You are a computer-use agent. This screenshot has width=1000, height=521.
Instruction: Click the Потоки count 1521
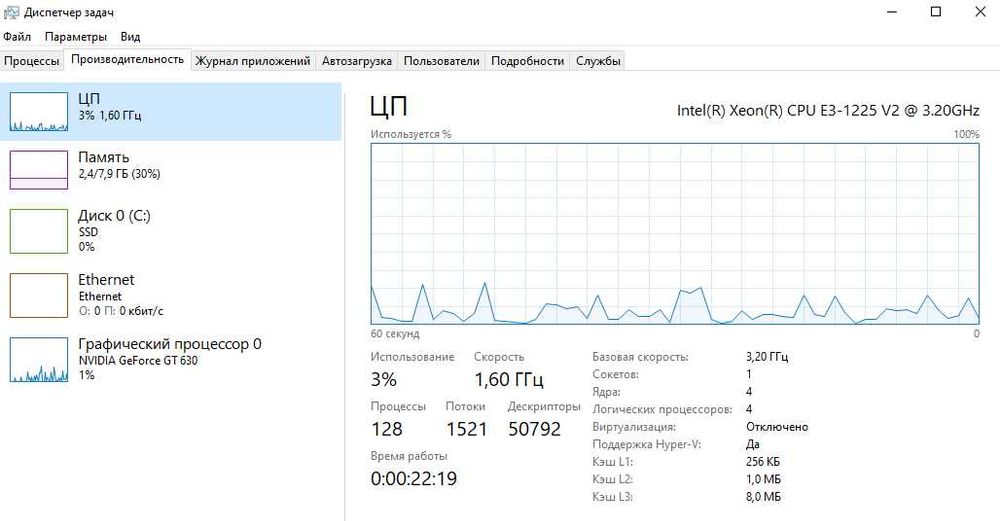[x=467, y=429]
